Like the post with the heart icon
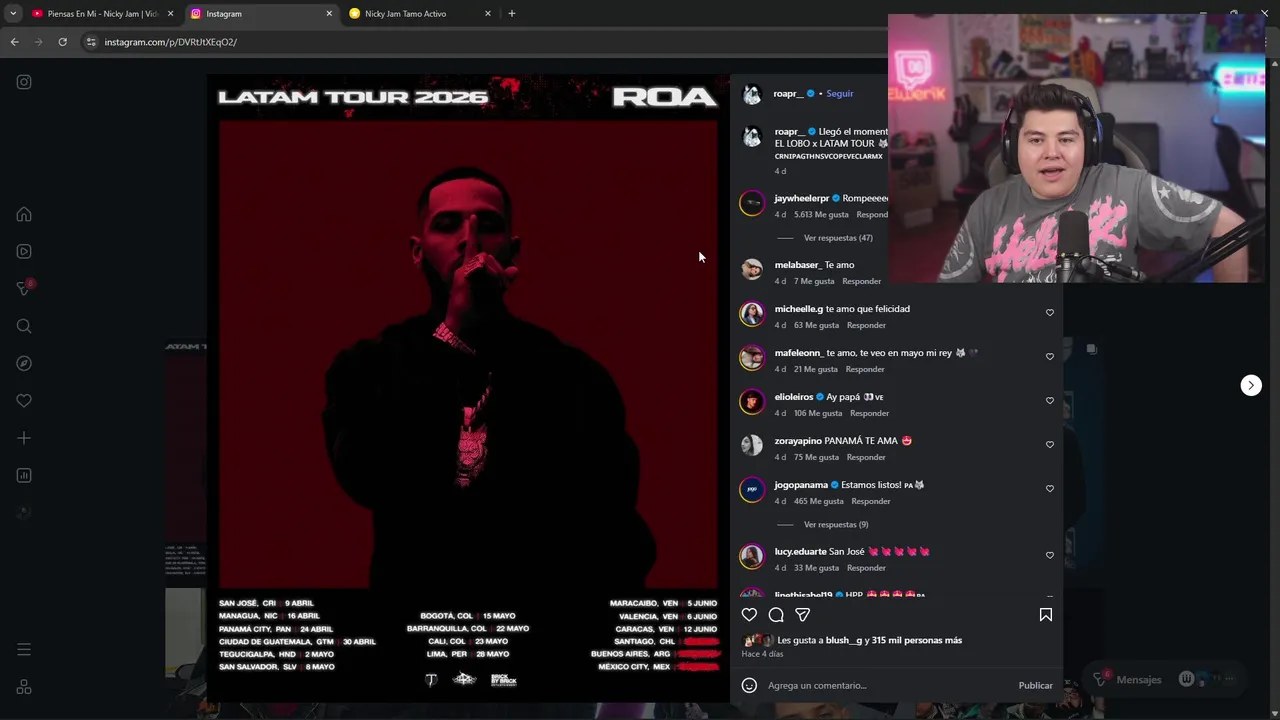The height and width of the screenshot is (720, 1280). (x=749, y=615)
